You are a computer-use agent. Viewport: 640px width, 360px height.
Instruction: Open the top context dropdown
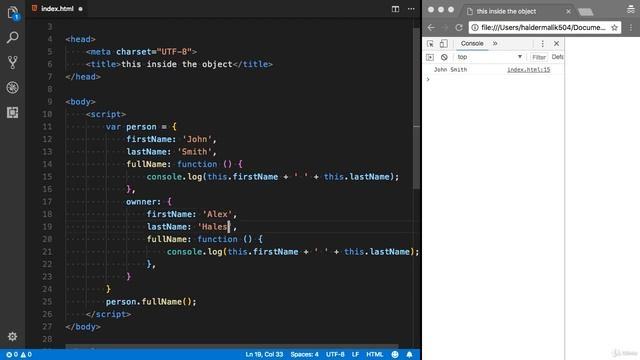(489, 57)
